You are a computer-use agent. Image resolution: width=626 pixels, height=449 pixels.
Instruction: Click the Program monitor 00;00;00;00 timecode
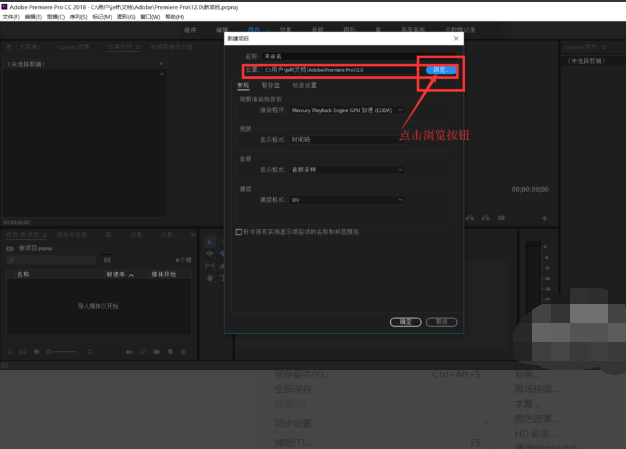coord(530,190)
